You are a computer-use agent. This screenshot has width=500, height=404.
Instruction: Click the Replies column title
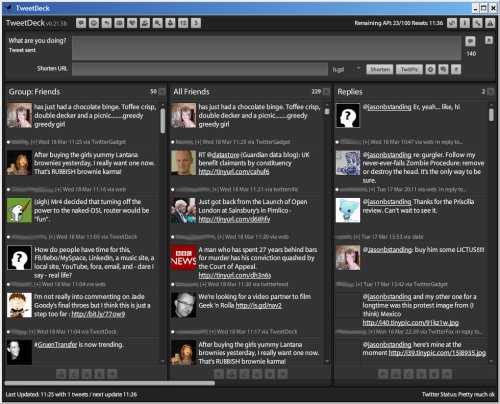(350, 92)
